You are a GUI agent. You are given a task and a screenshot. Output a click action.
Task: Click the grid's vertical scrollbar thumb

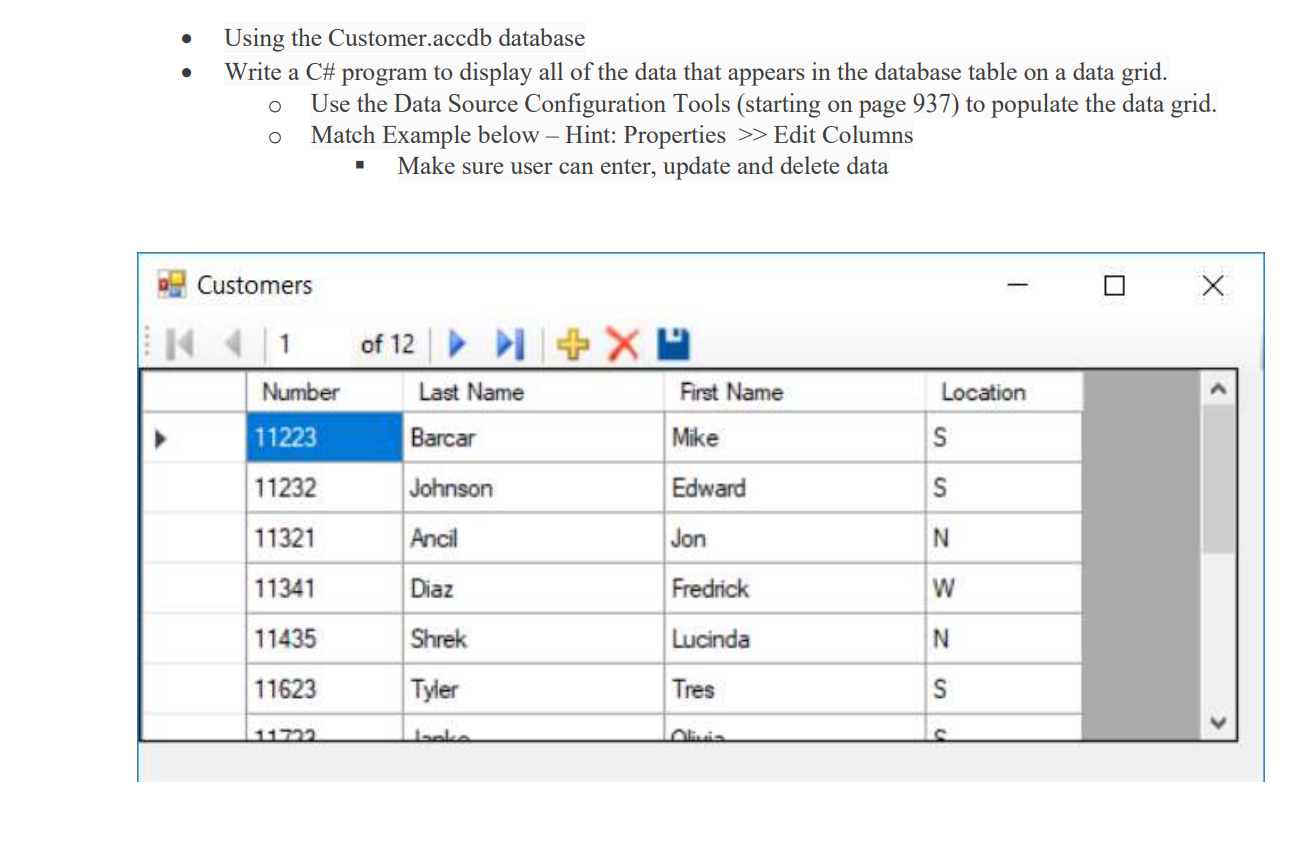tap(1217, 479)
